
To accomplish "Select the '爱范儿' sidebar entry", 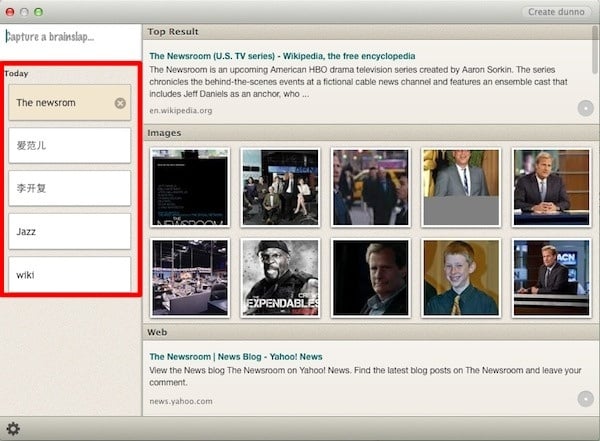I will (70, 145).
